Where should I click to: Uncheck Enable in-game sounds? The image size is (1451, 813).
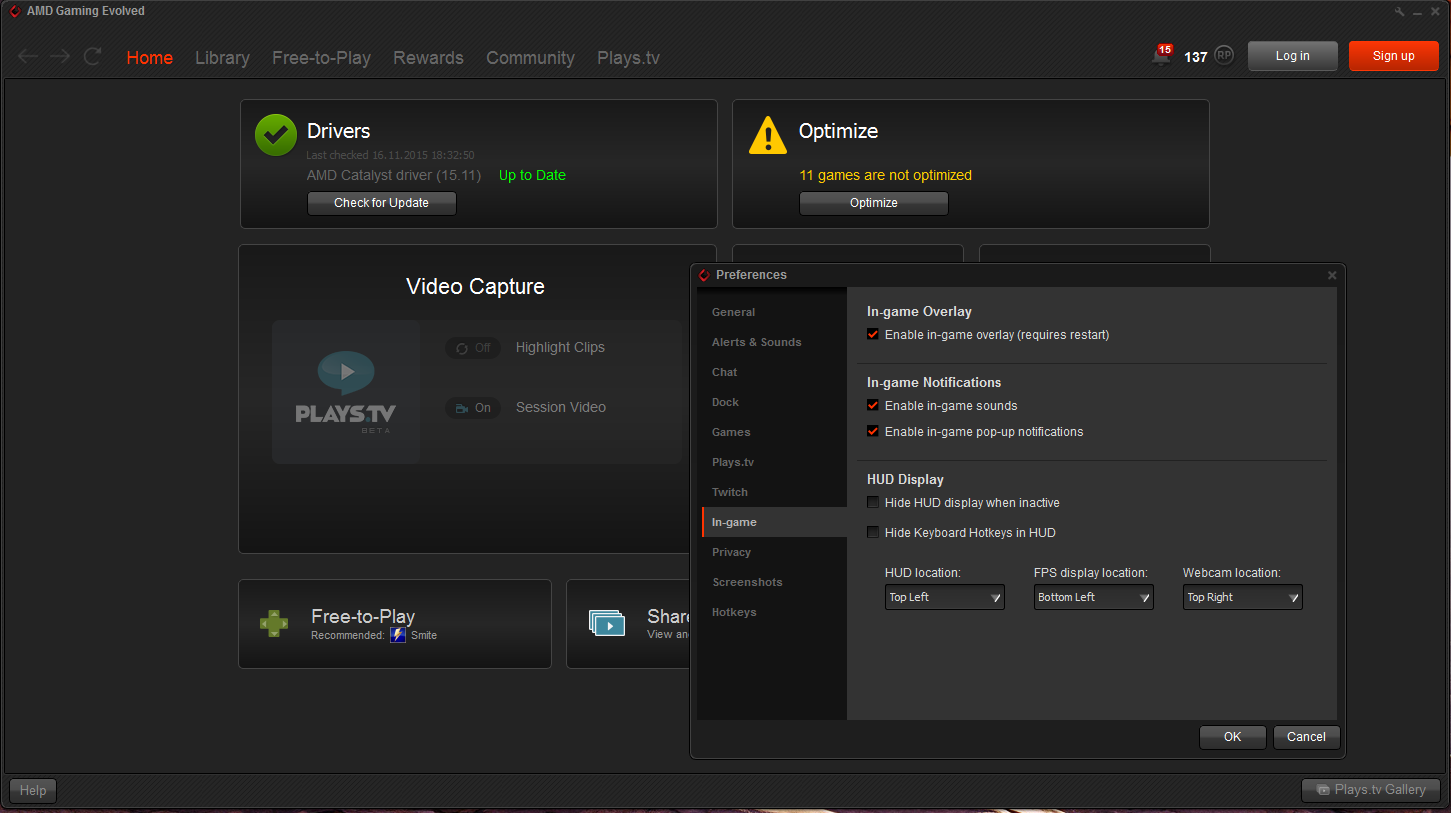(x=873, y=406)
